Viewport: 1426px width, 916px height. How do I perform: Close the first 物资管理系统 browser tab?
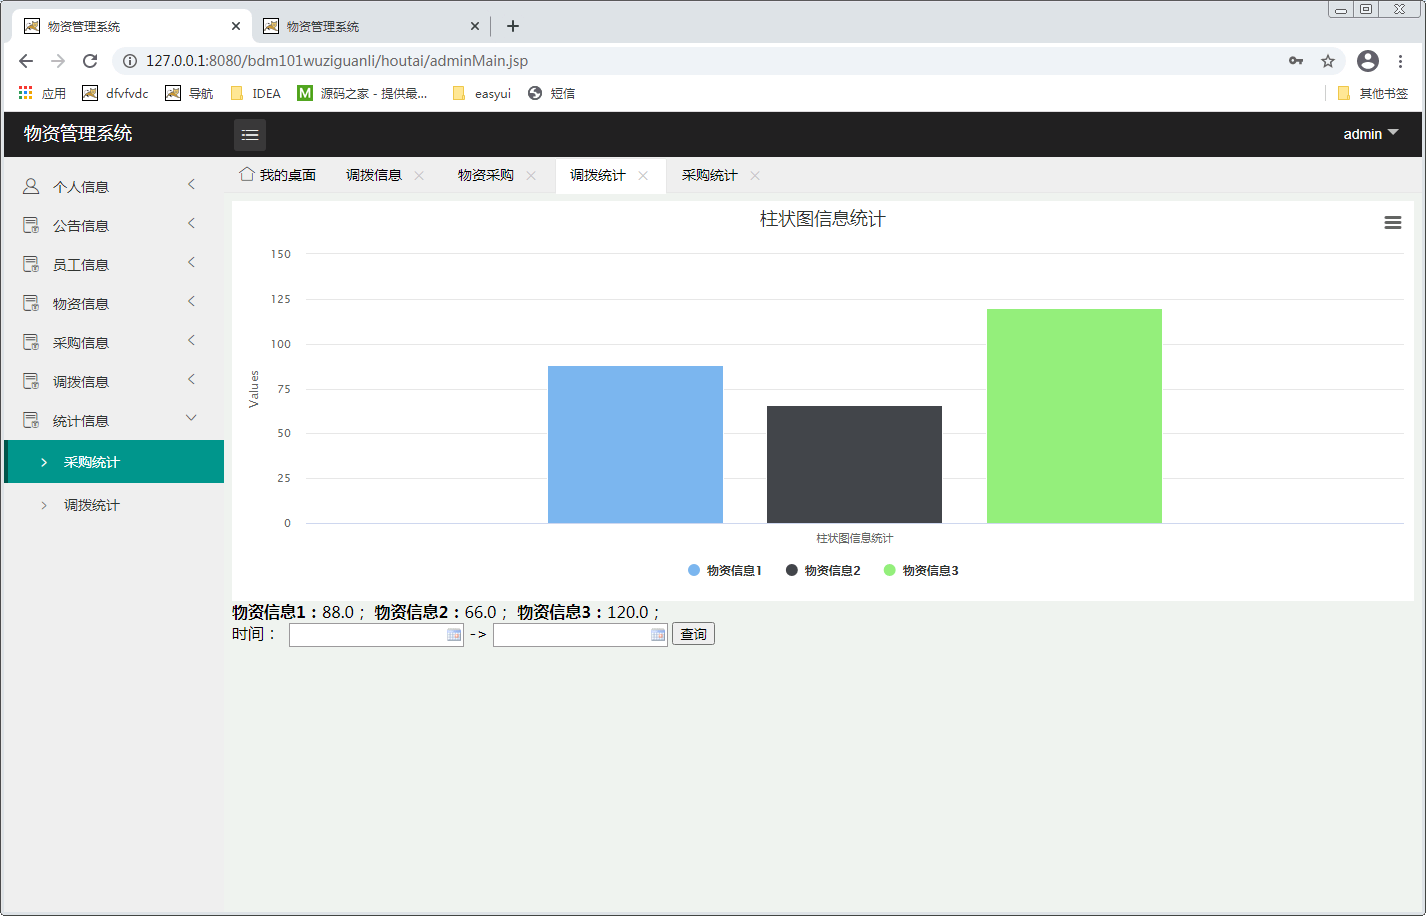[x=236, y=26]
